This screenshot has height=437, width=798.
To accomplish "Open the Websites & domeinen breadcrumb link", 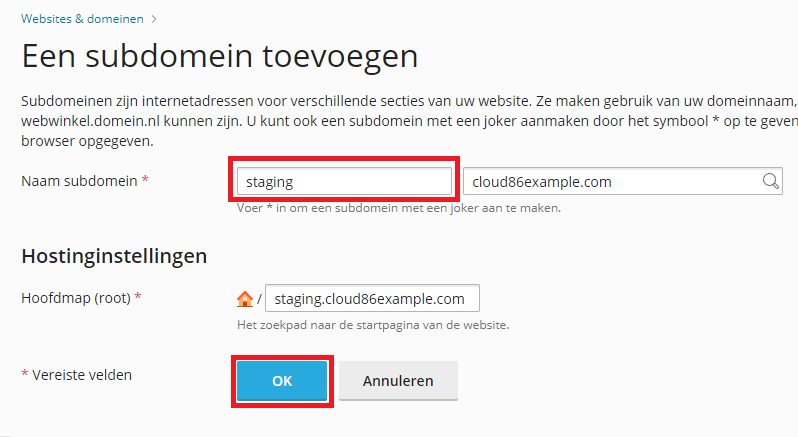I will pos(82,19).
